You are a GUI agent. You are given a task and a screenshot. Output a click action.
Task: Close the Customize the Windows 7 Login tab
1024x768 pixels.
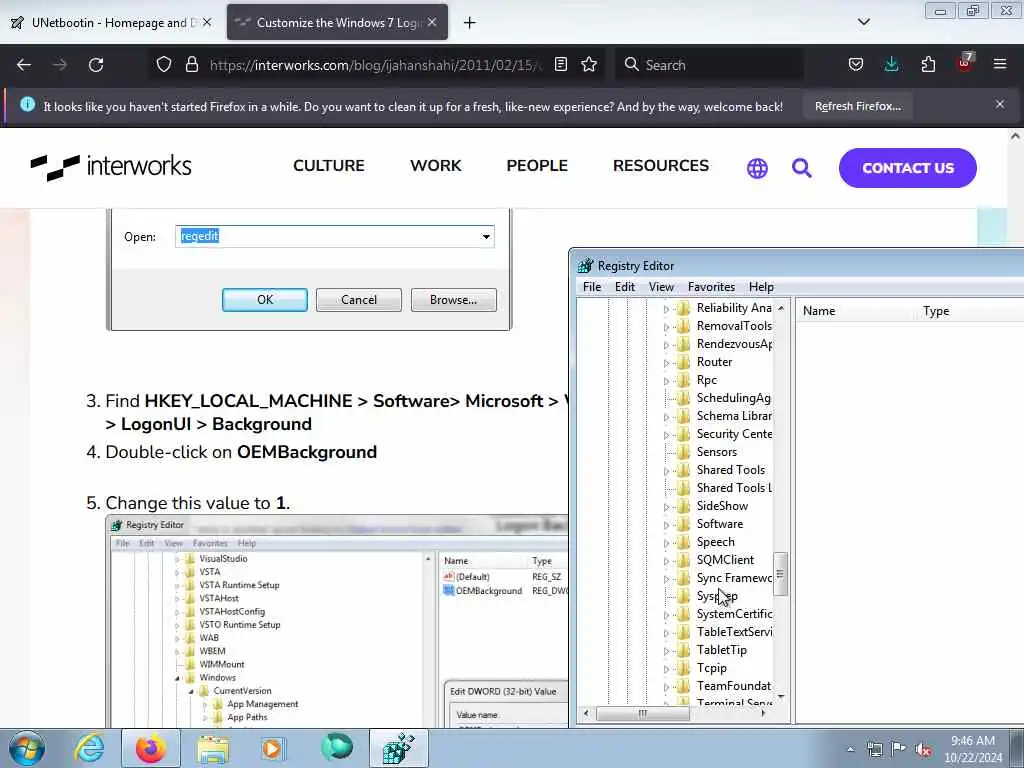point(432,22)
